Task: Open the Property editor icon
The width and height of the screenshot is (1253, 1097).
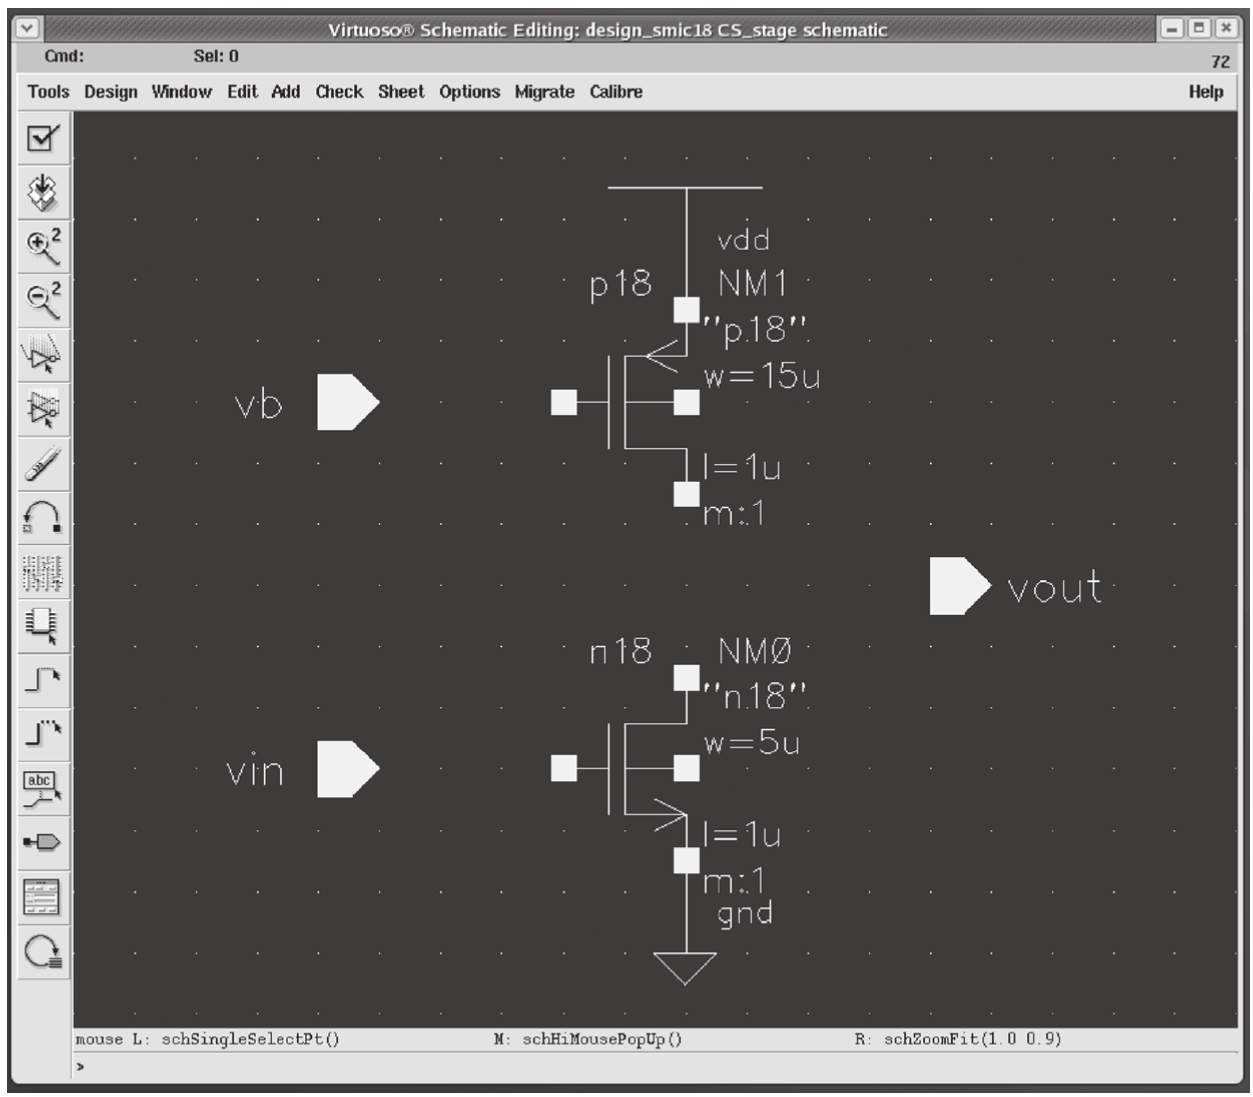Action: point(42,571)
